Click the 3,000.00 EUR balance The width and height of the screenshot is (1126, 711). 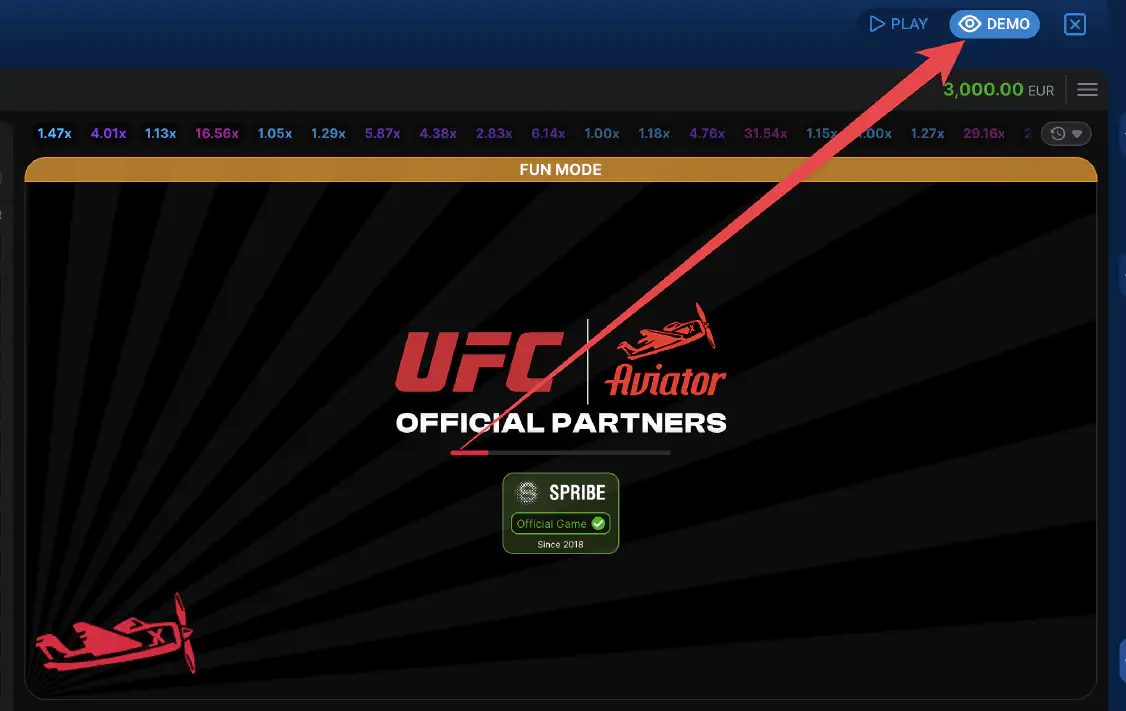coord(998,90)
